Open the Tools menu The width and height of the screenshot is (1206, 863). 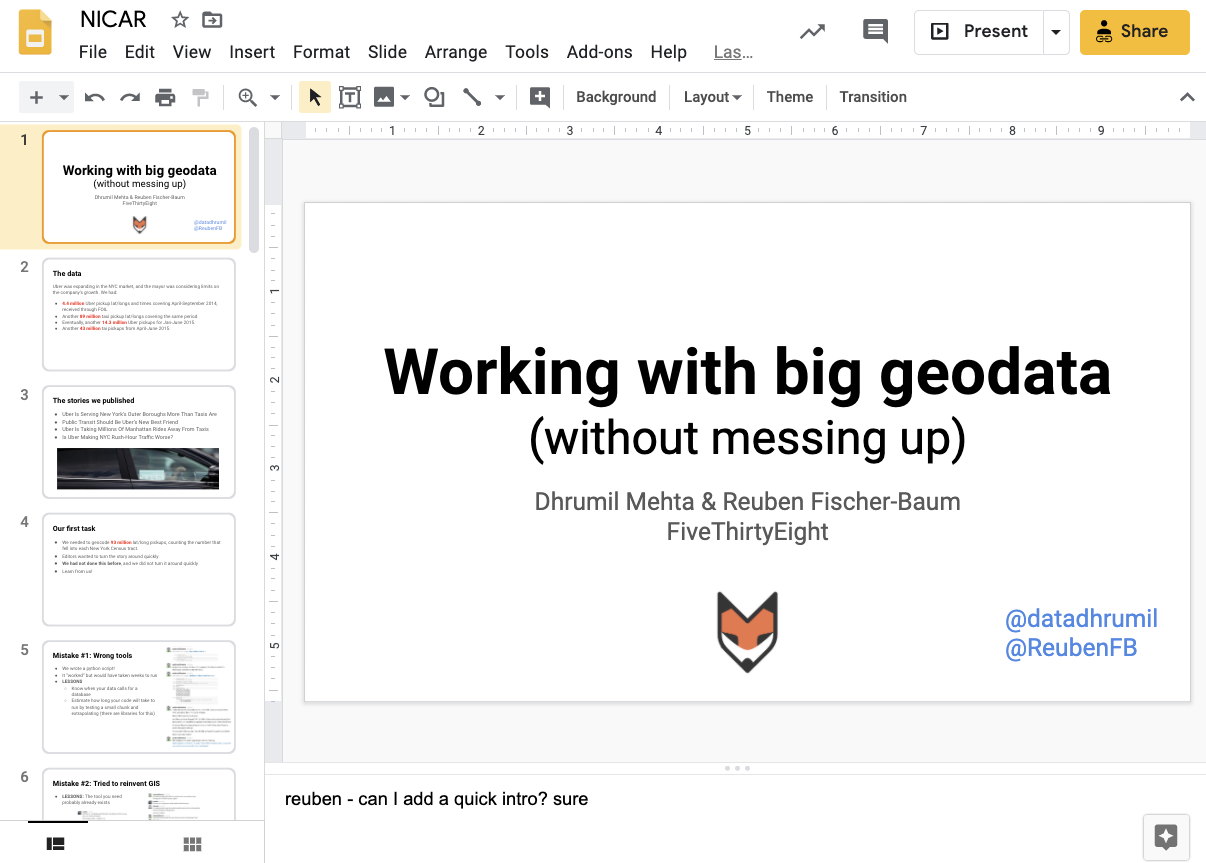(527, 52)
